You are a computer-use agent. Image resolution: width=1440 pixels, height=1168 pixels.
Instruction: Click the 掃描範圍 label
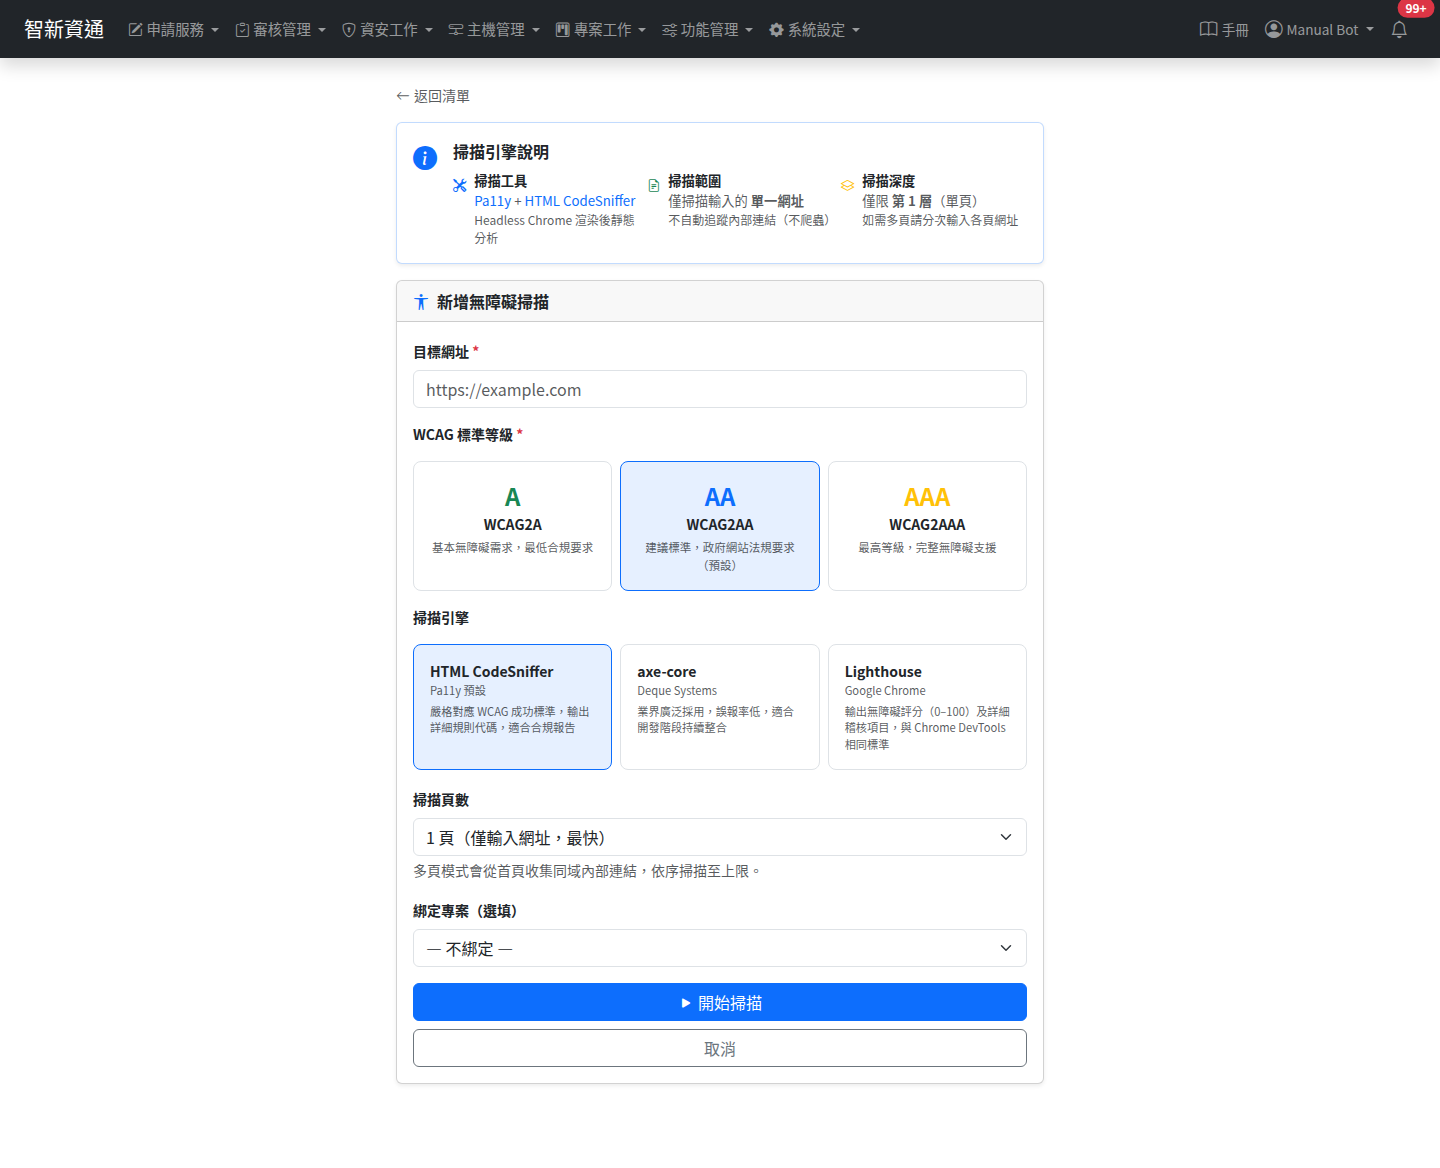point(695,181)
